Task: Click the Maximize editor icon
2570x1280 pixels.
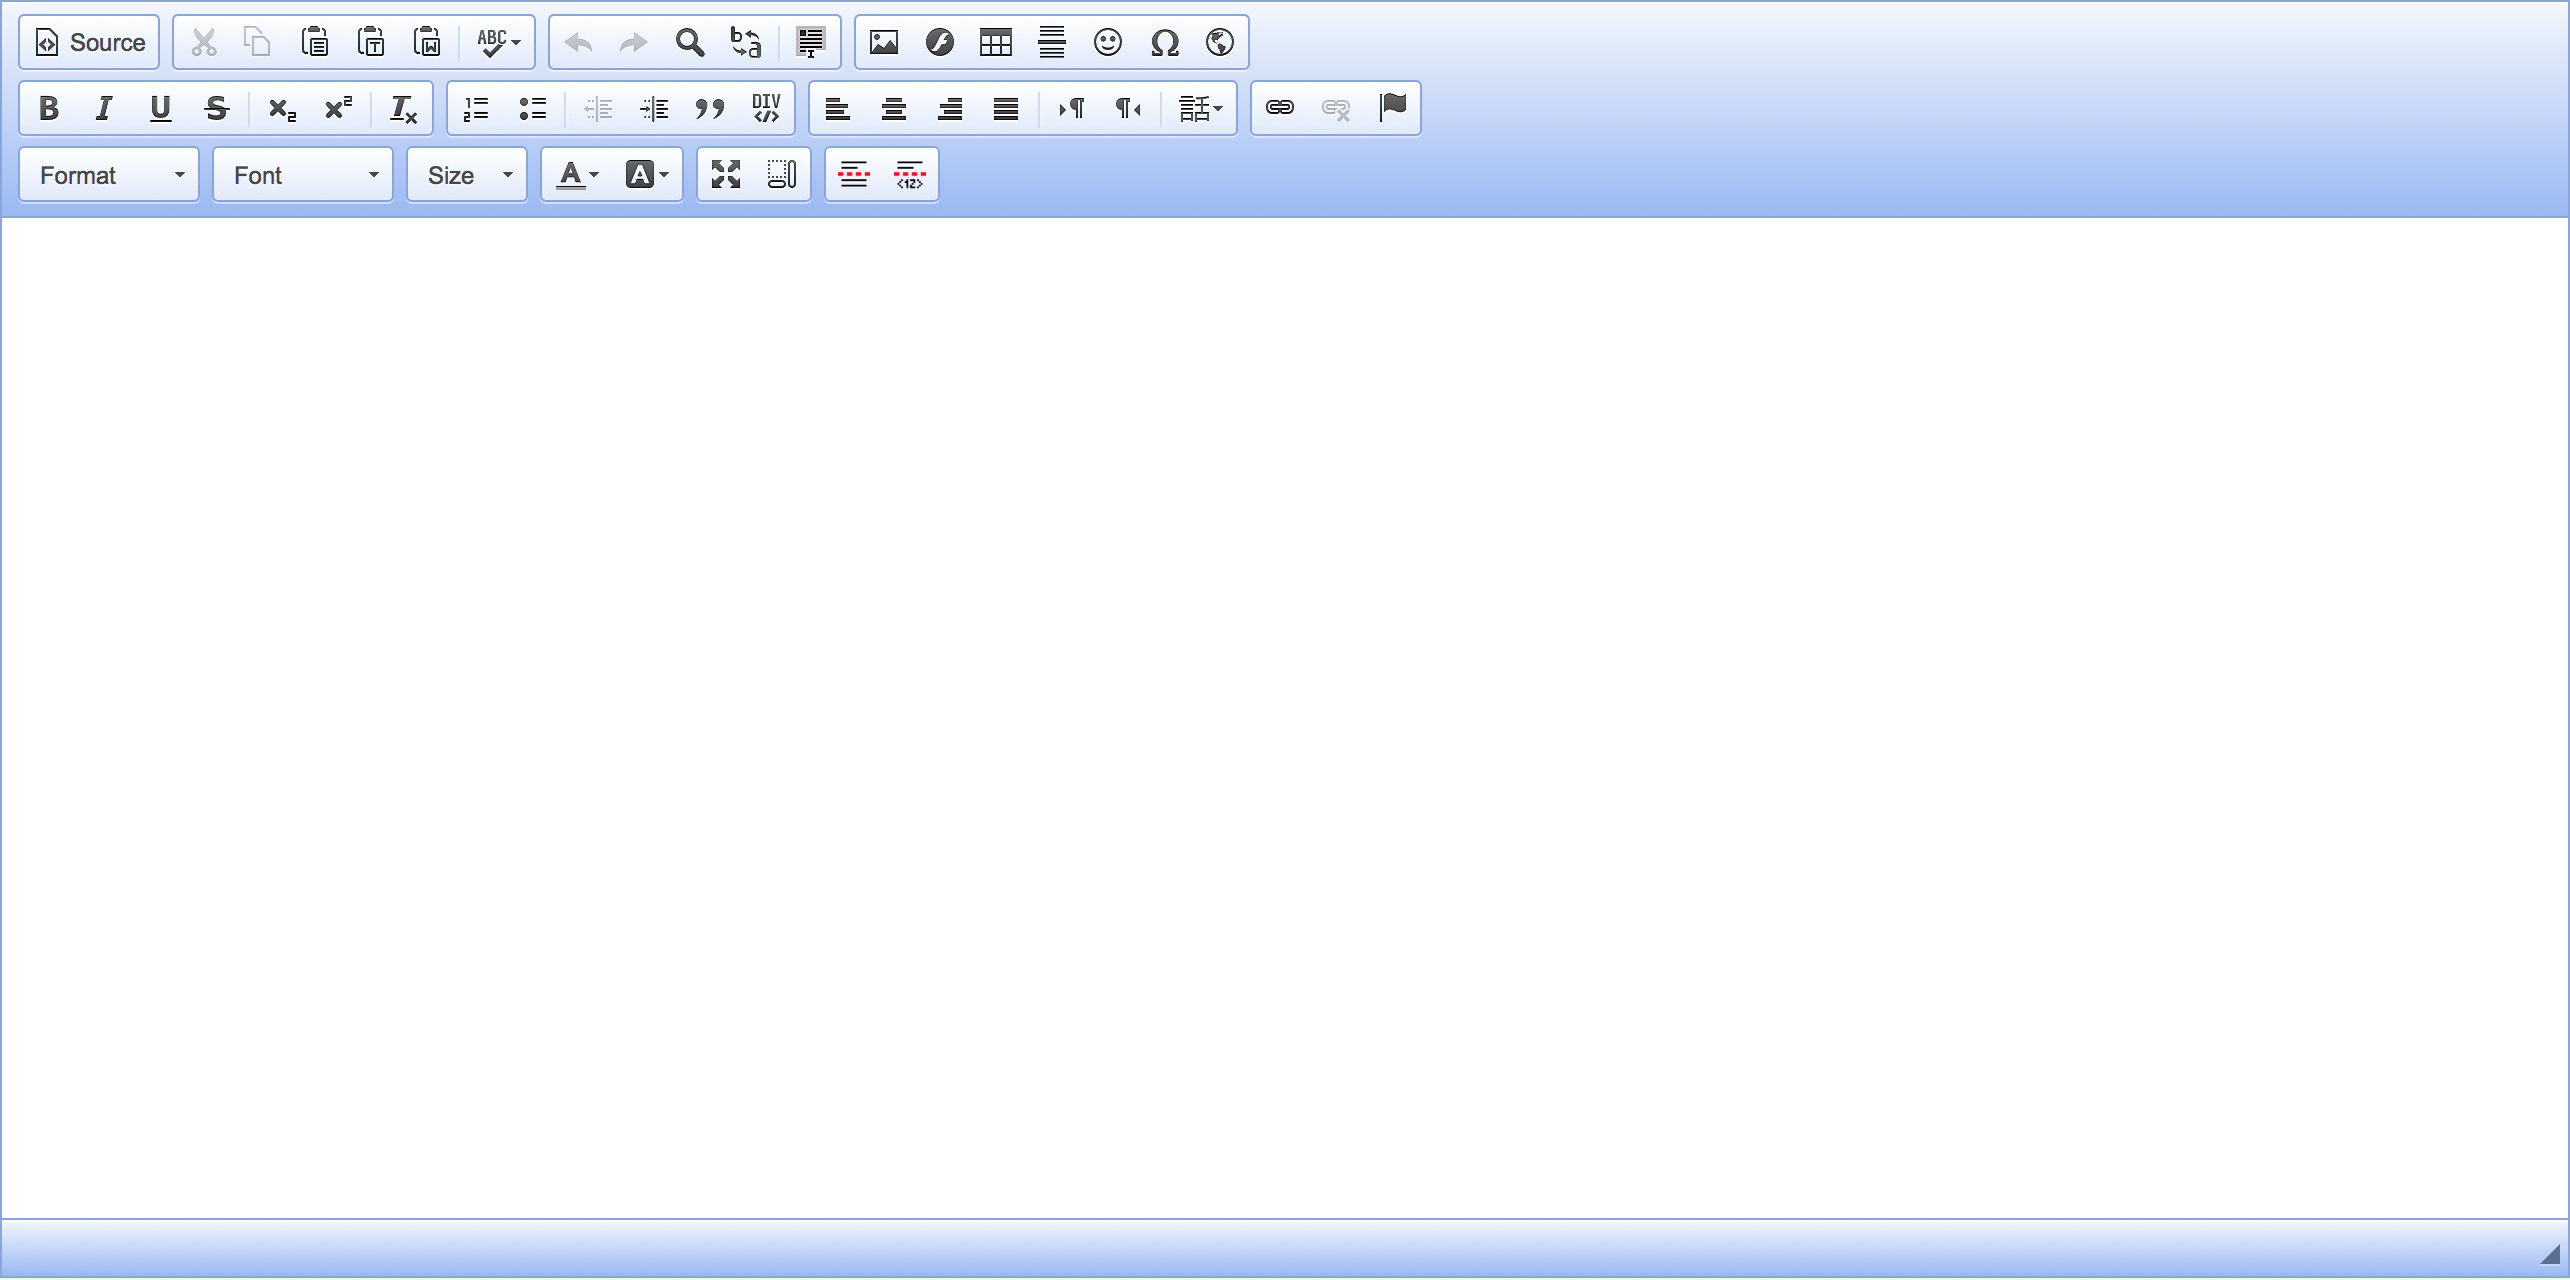Action: point(726,175)
